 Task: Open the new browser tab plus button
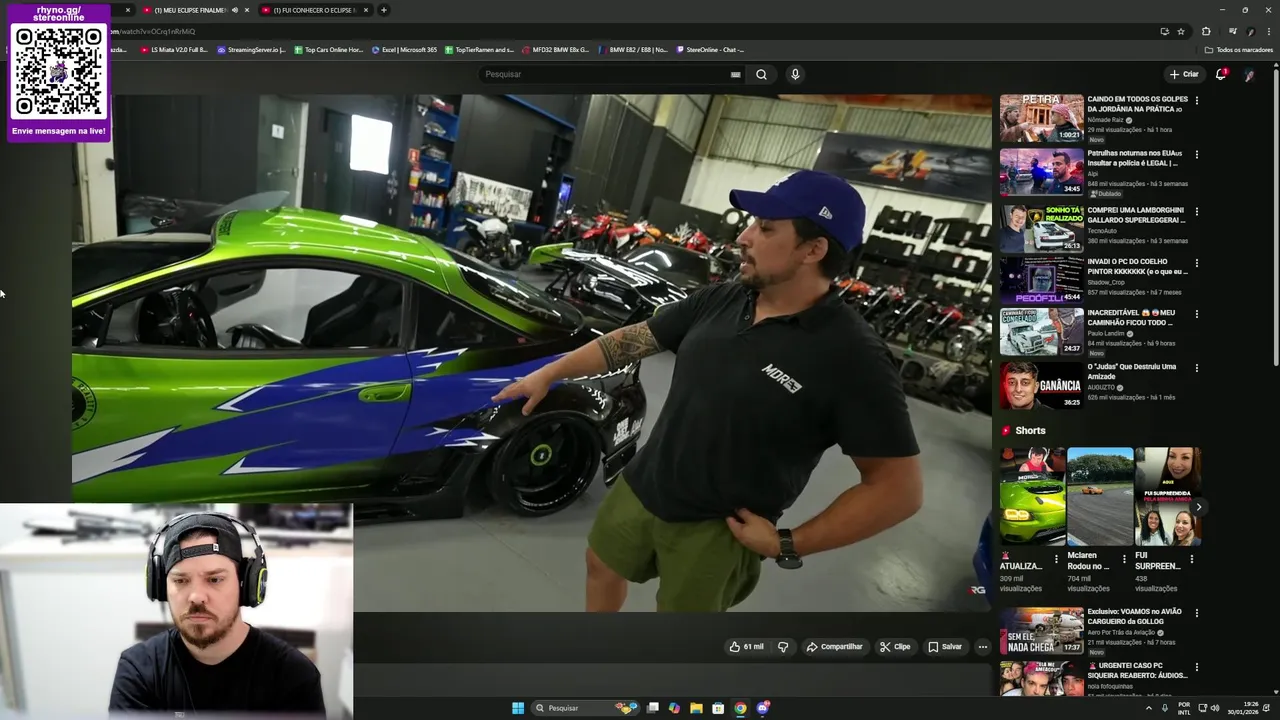(x=383, y=10)
